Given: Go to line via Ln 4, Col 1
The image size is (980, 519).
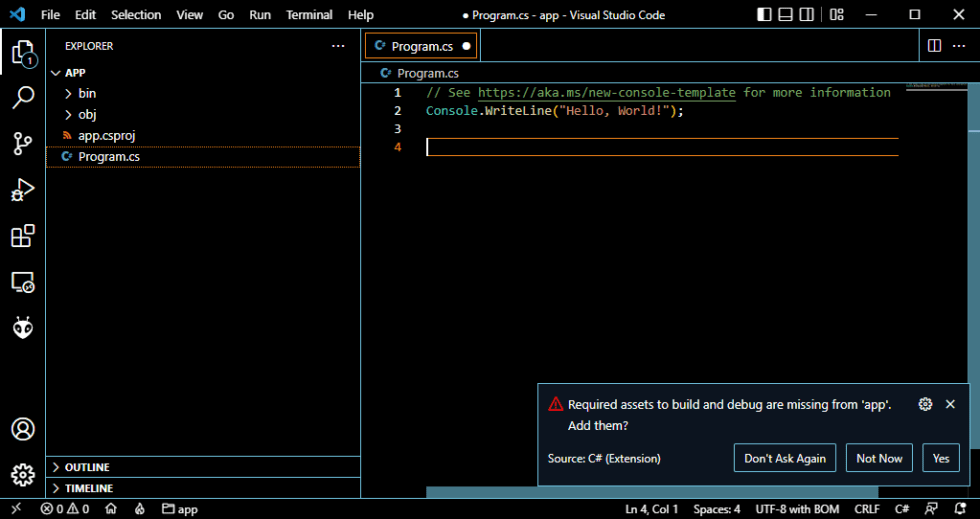Looking at the screenshot, I should pos(651,509).
